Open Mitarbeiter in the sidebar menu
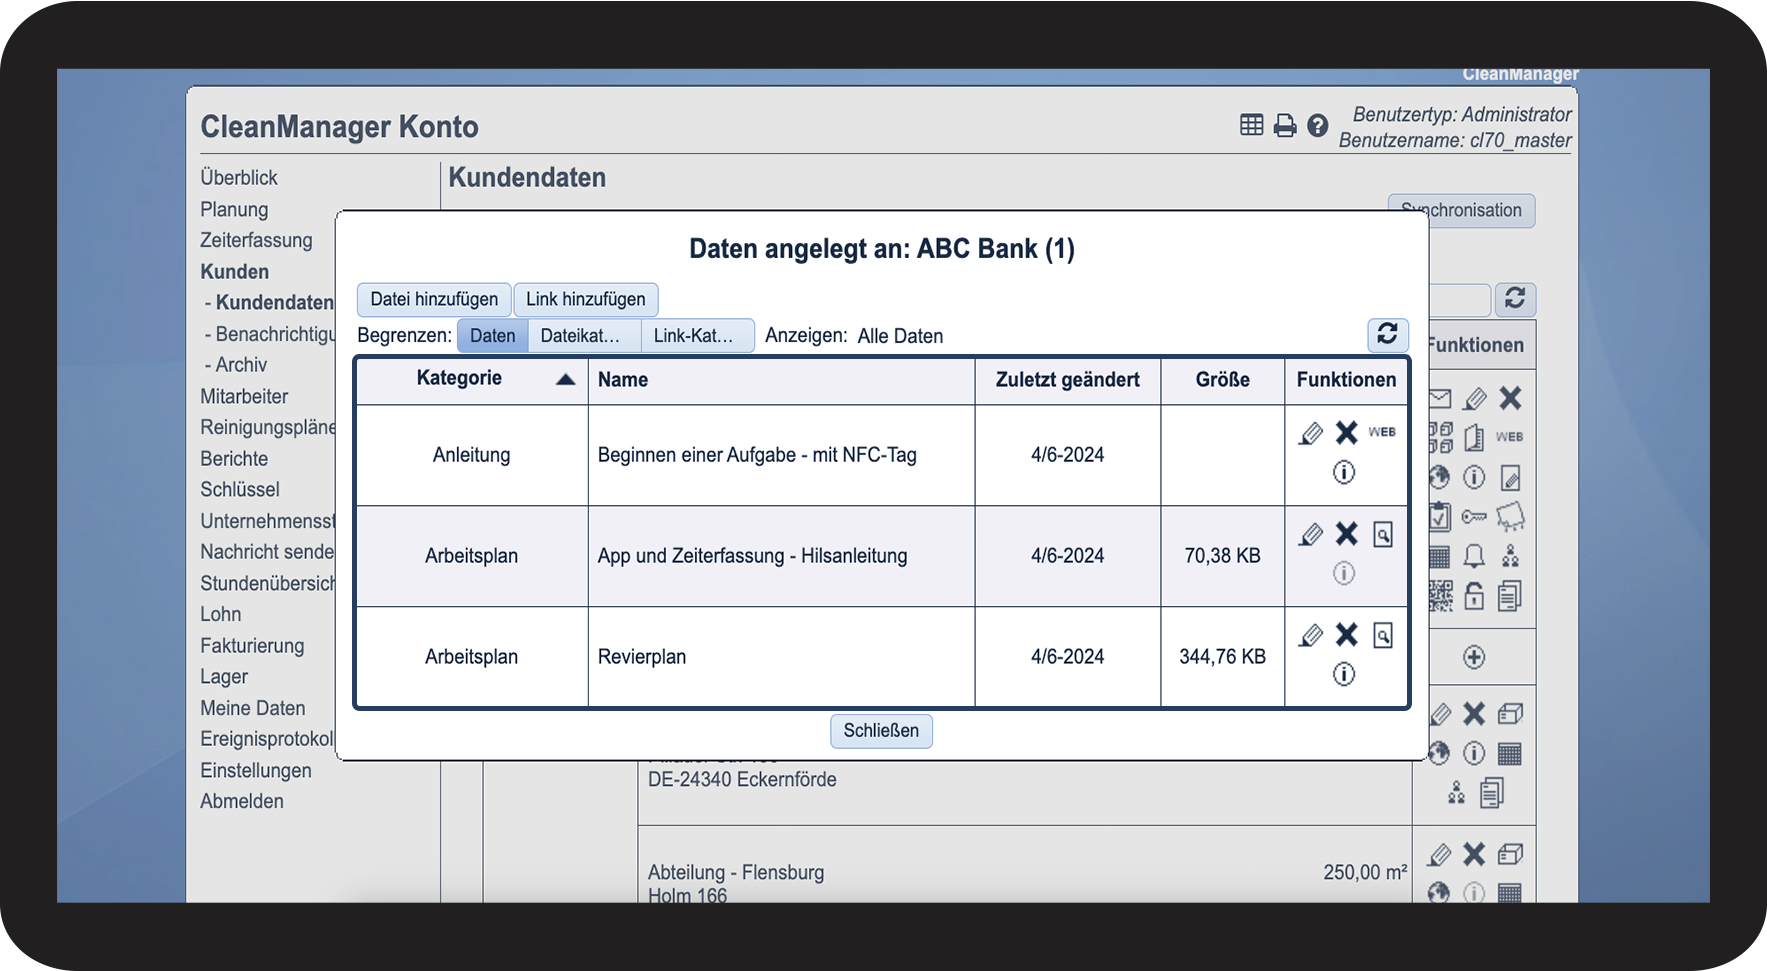 coord(244,396)
